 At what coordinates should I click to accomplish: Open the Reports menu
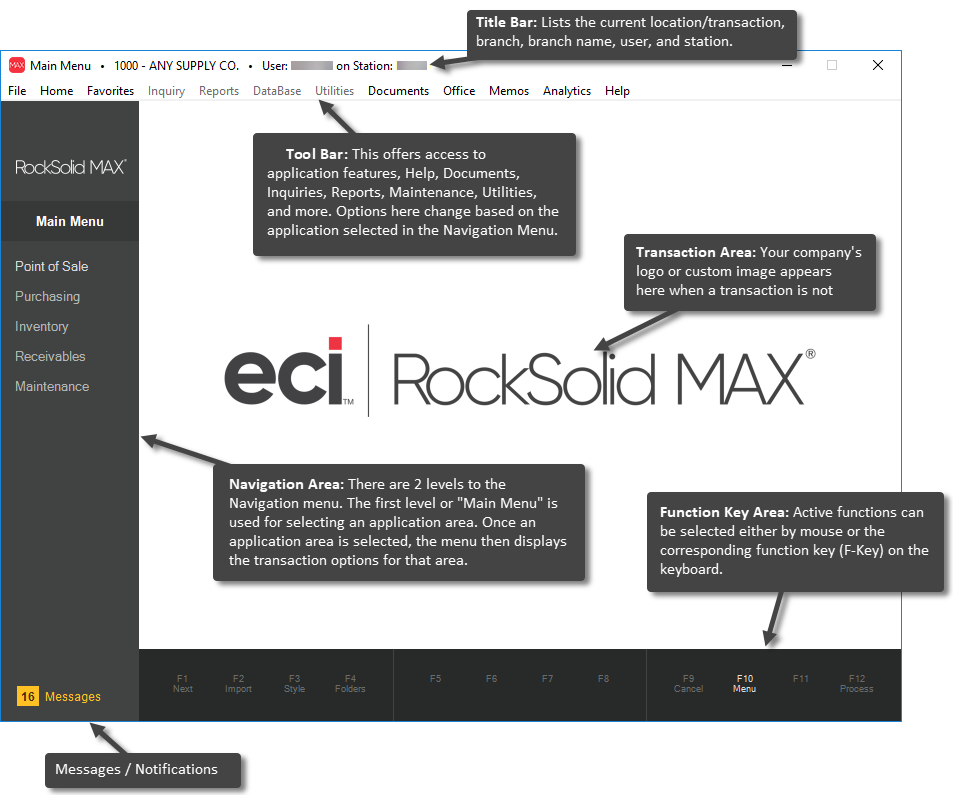[x=219, y=91]
